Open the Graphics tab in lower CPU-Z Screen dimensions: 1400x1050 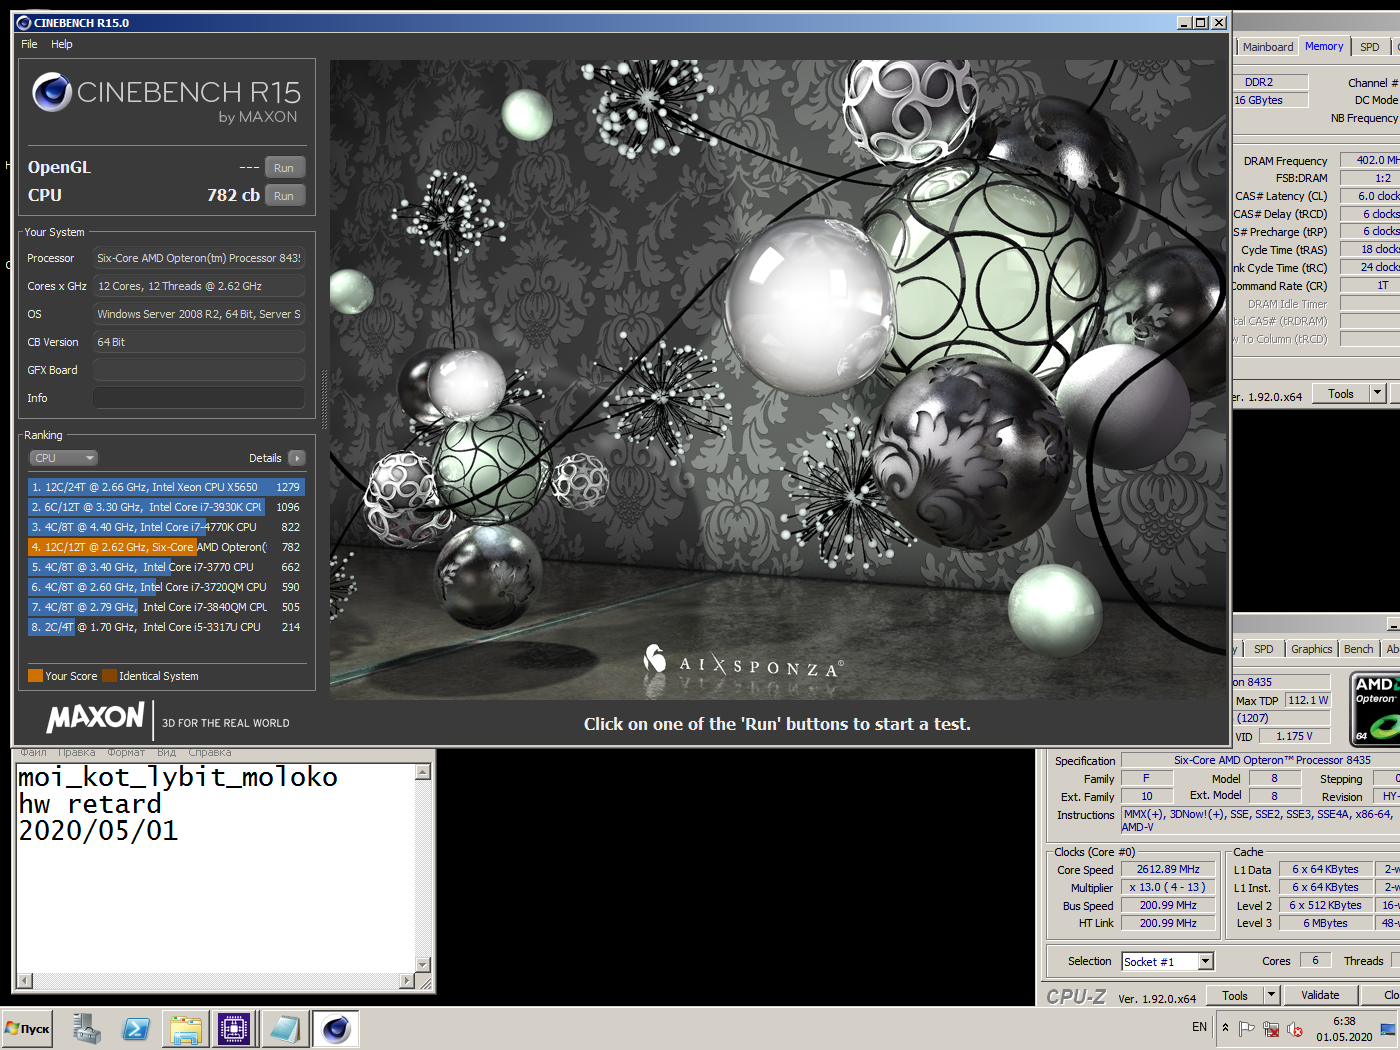1311,649
